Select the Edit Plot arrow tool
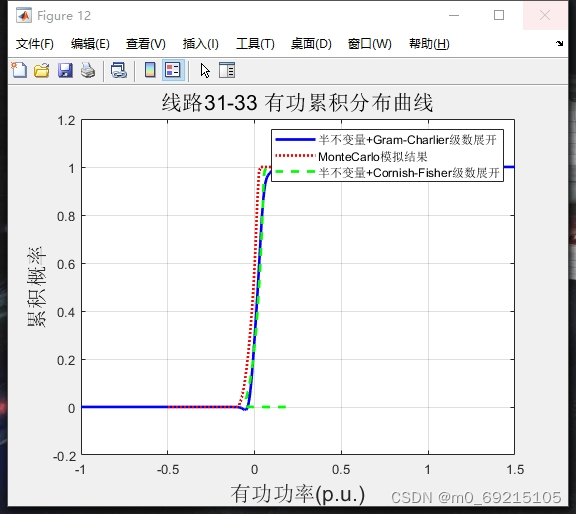 click(x=205, y=70)
